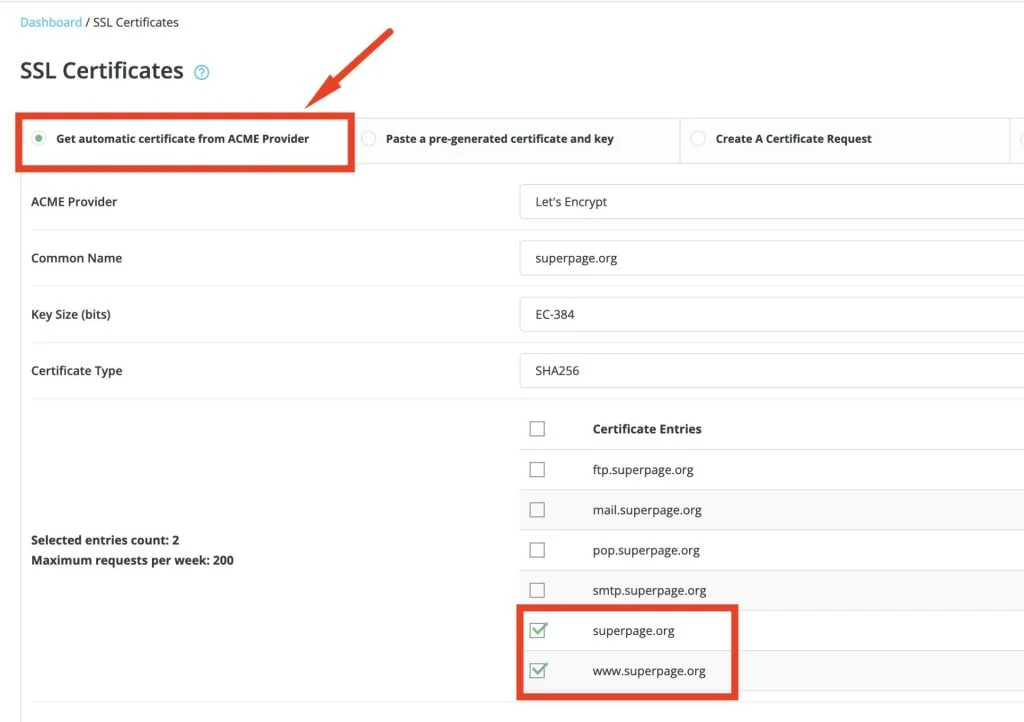
Task: Open the ACME Provider Let's Encrypt dropdown
Action: [772, 202]
